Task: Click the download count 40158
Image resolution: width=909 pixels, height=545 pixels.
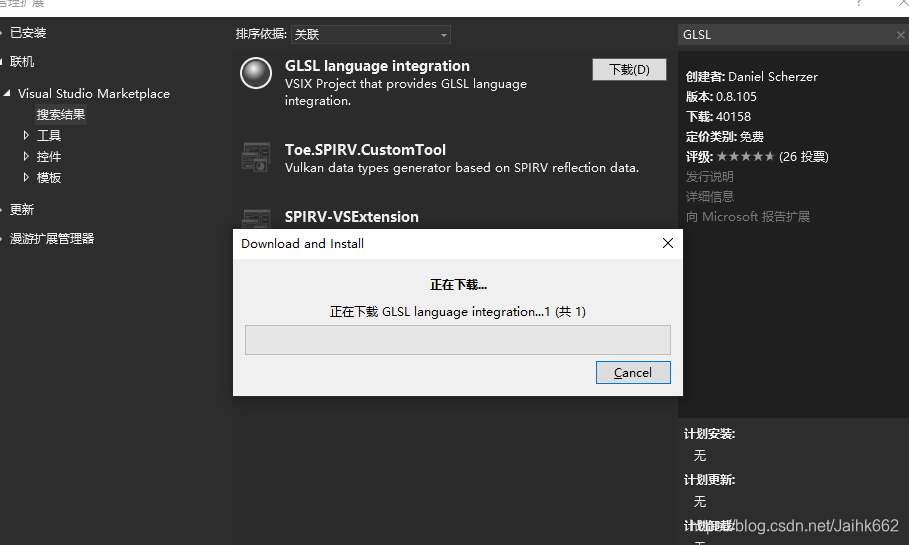Action: coord(733,117)
